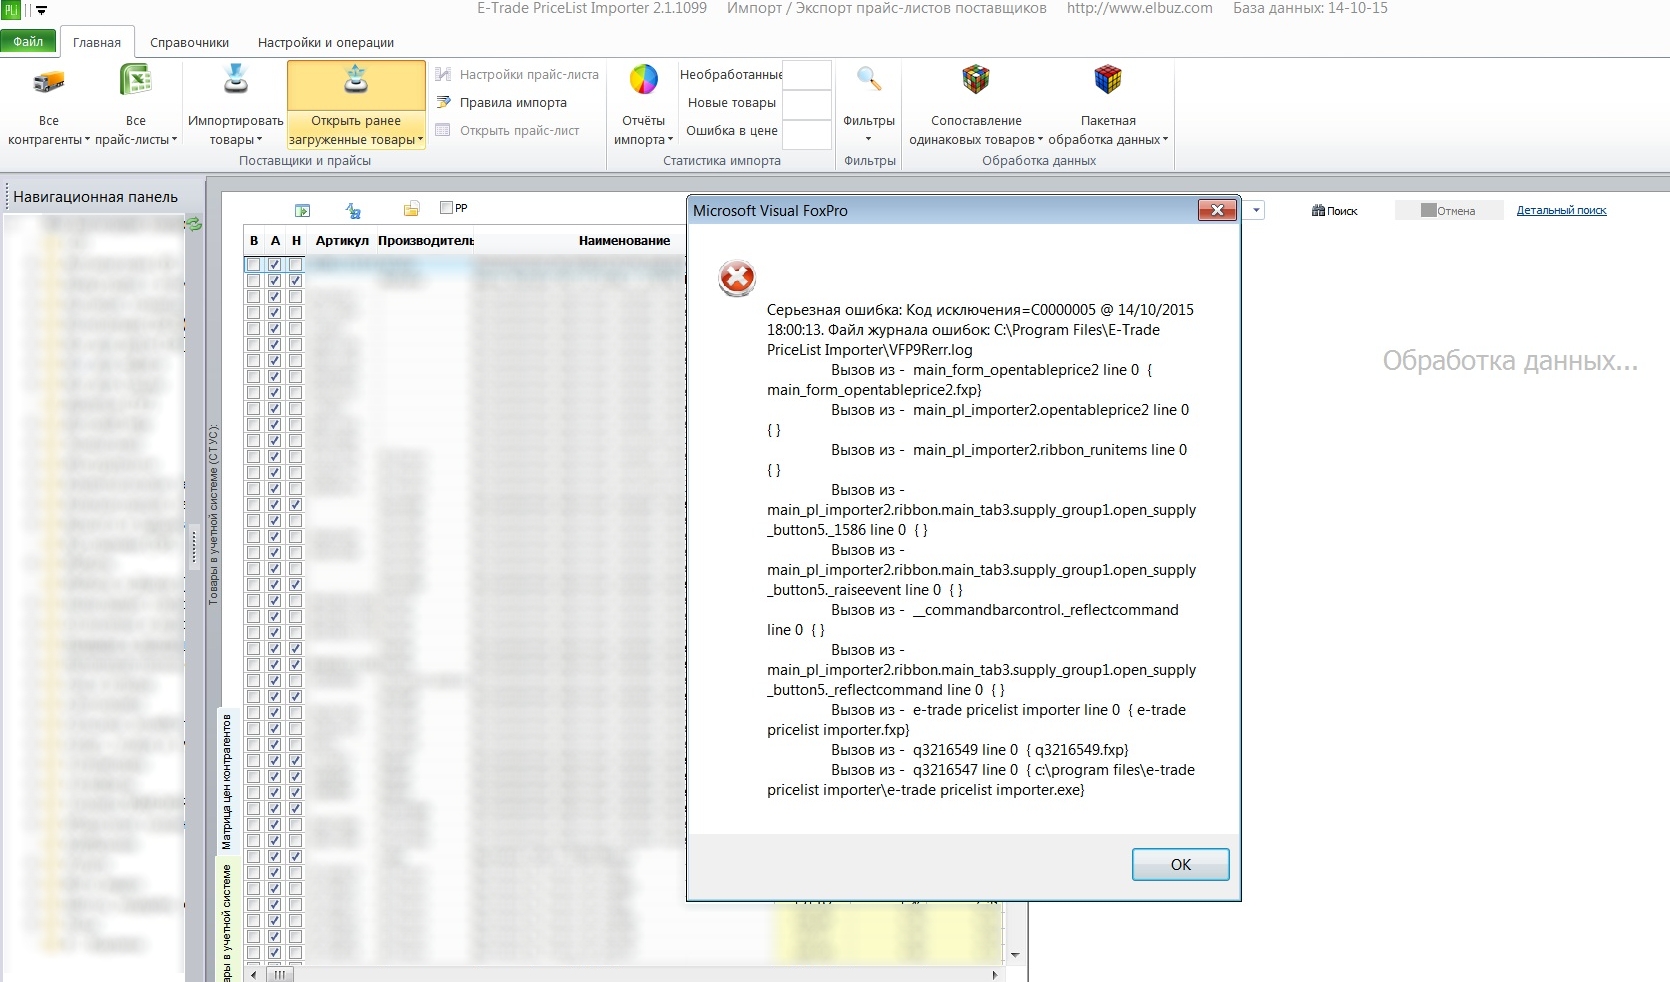
Task: Open the Все прайс-листы Excel button
Action: coord(136,104)
